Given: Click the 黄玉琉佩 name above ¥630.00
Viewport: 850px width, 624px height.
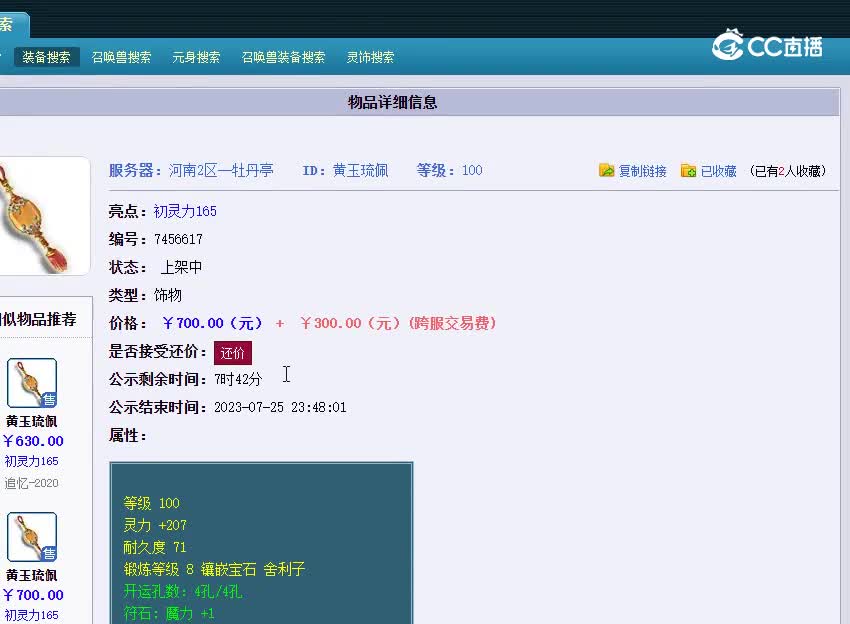Looking at the screenshot, I should 31,421.
